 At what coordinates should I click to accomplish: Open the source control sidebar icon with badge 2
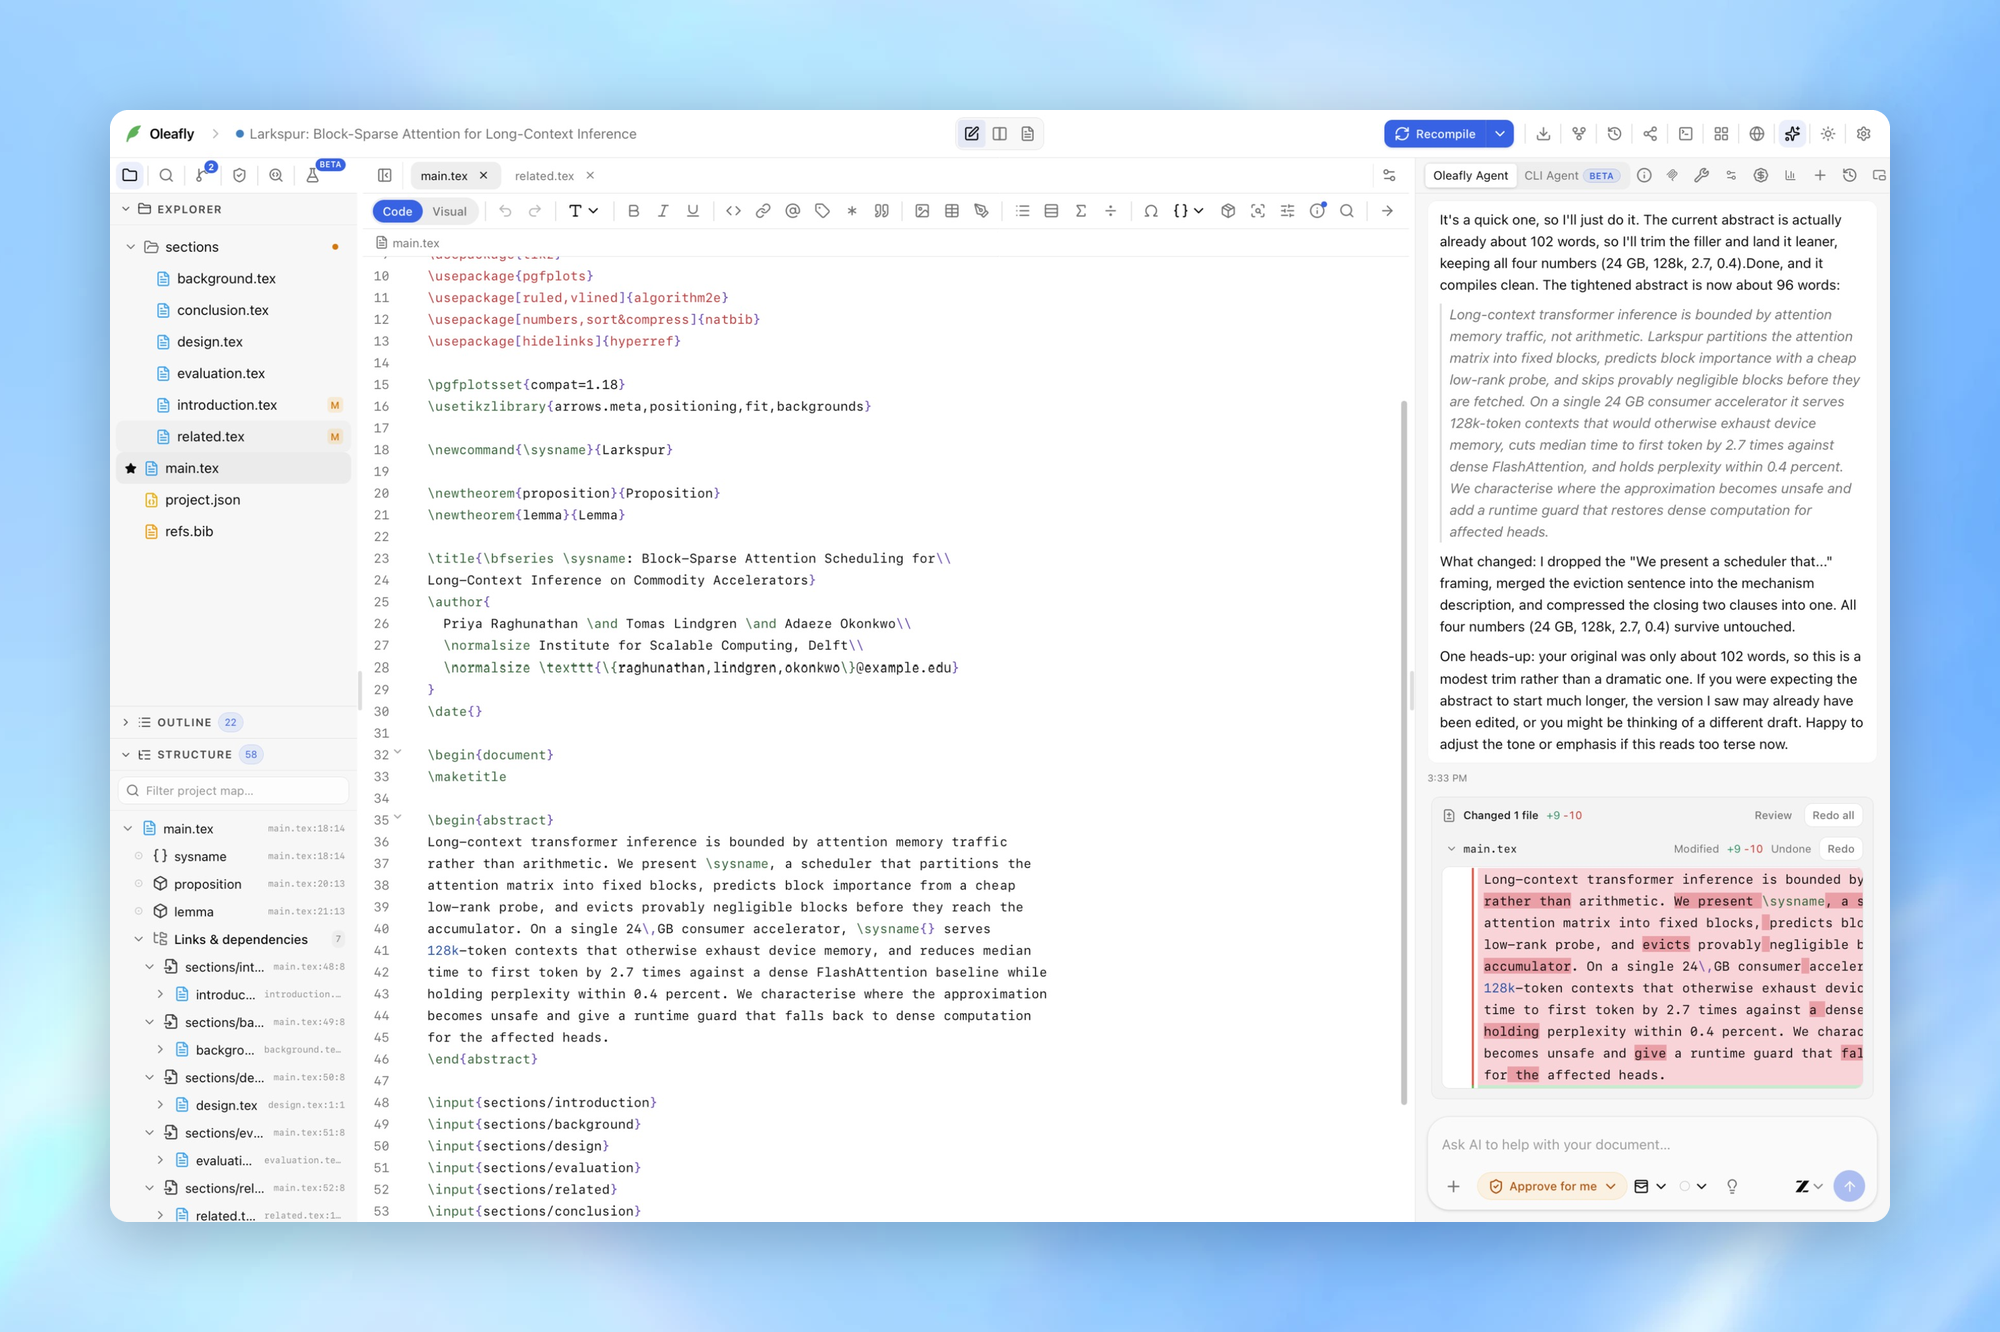(x=203, y=175)
